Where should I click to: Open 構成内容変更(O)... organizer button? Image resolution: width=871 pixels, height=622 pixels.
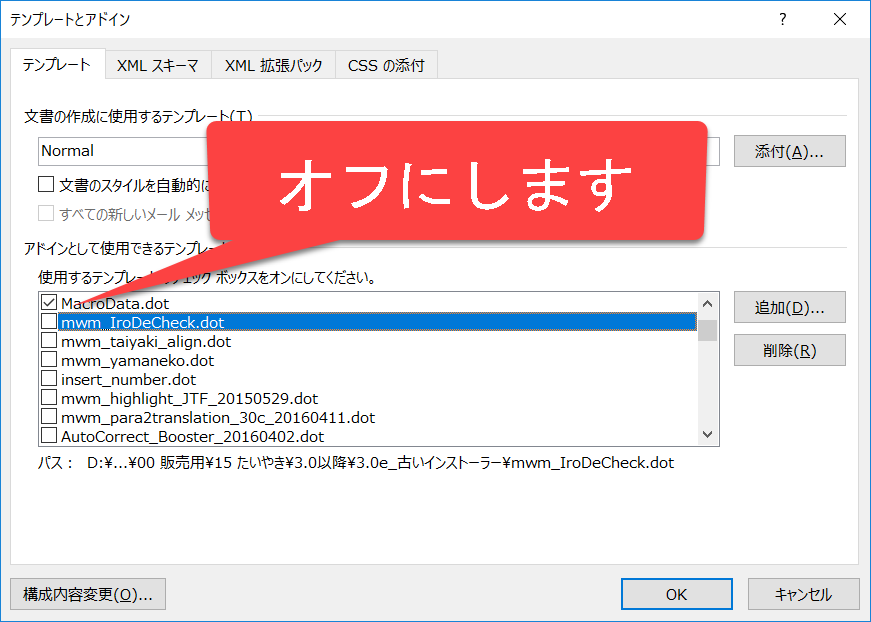pos(87,594)
